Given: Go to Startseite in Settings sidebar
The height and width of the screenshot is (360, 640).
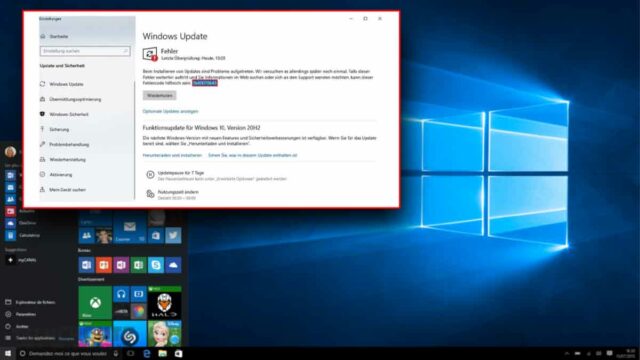Looking at the screenshot, I should (59, 36).
